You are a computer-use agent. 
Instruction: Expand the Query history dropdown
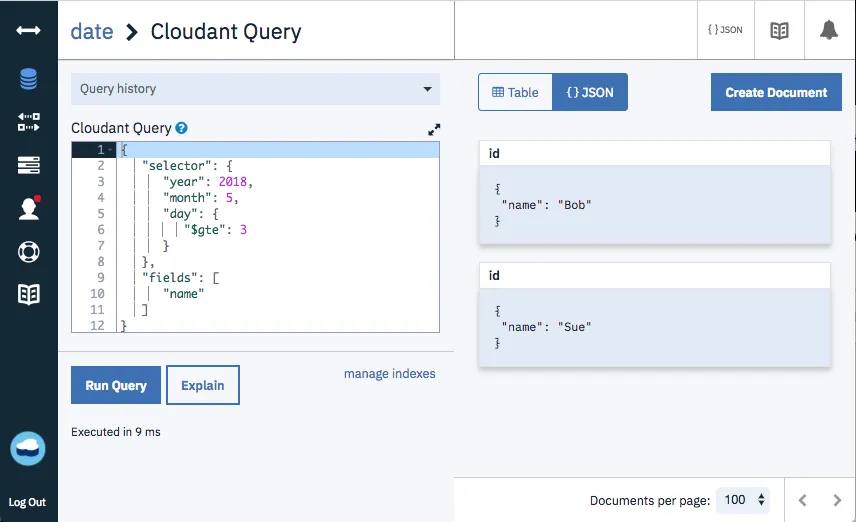[x=255, y=89]
